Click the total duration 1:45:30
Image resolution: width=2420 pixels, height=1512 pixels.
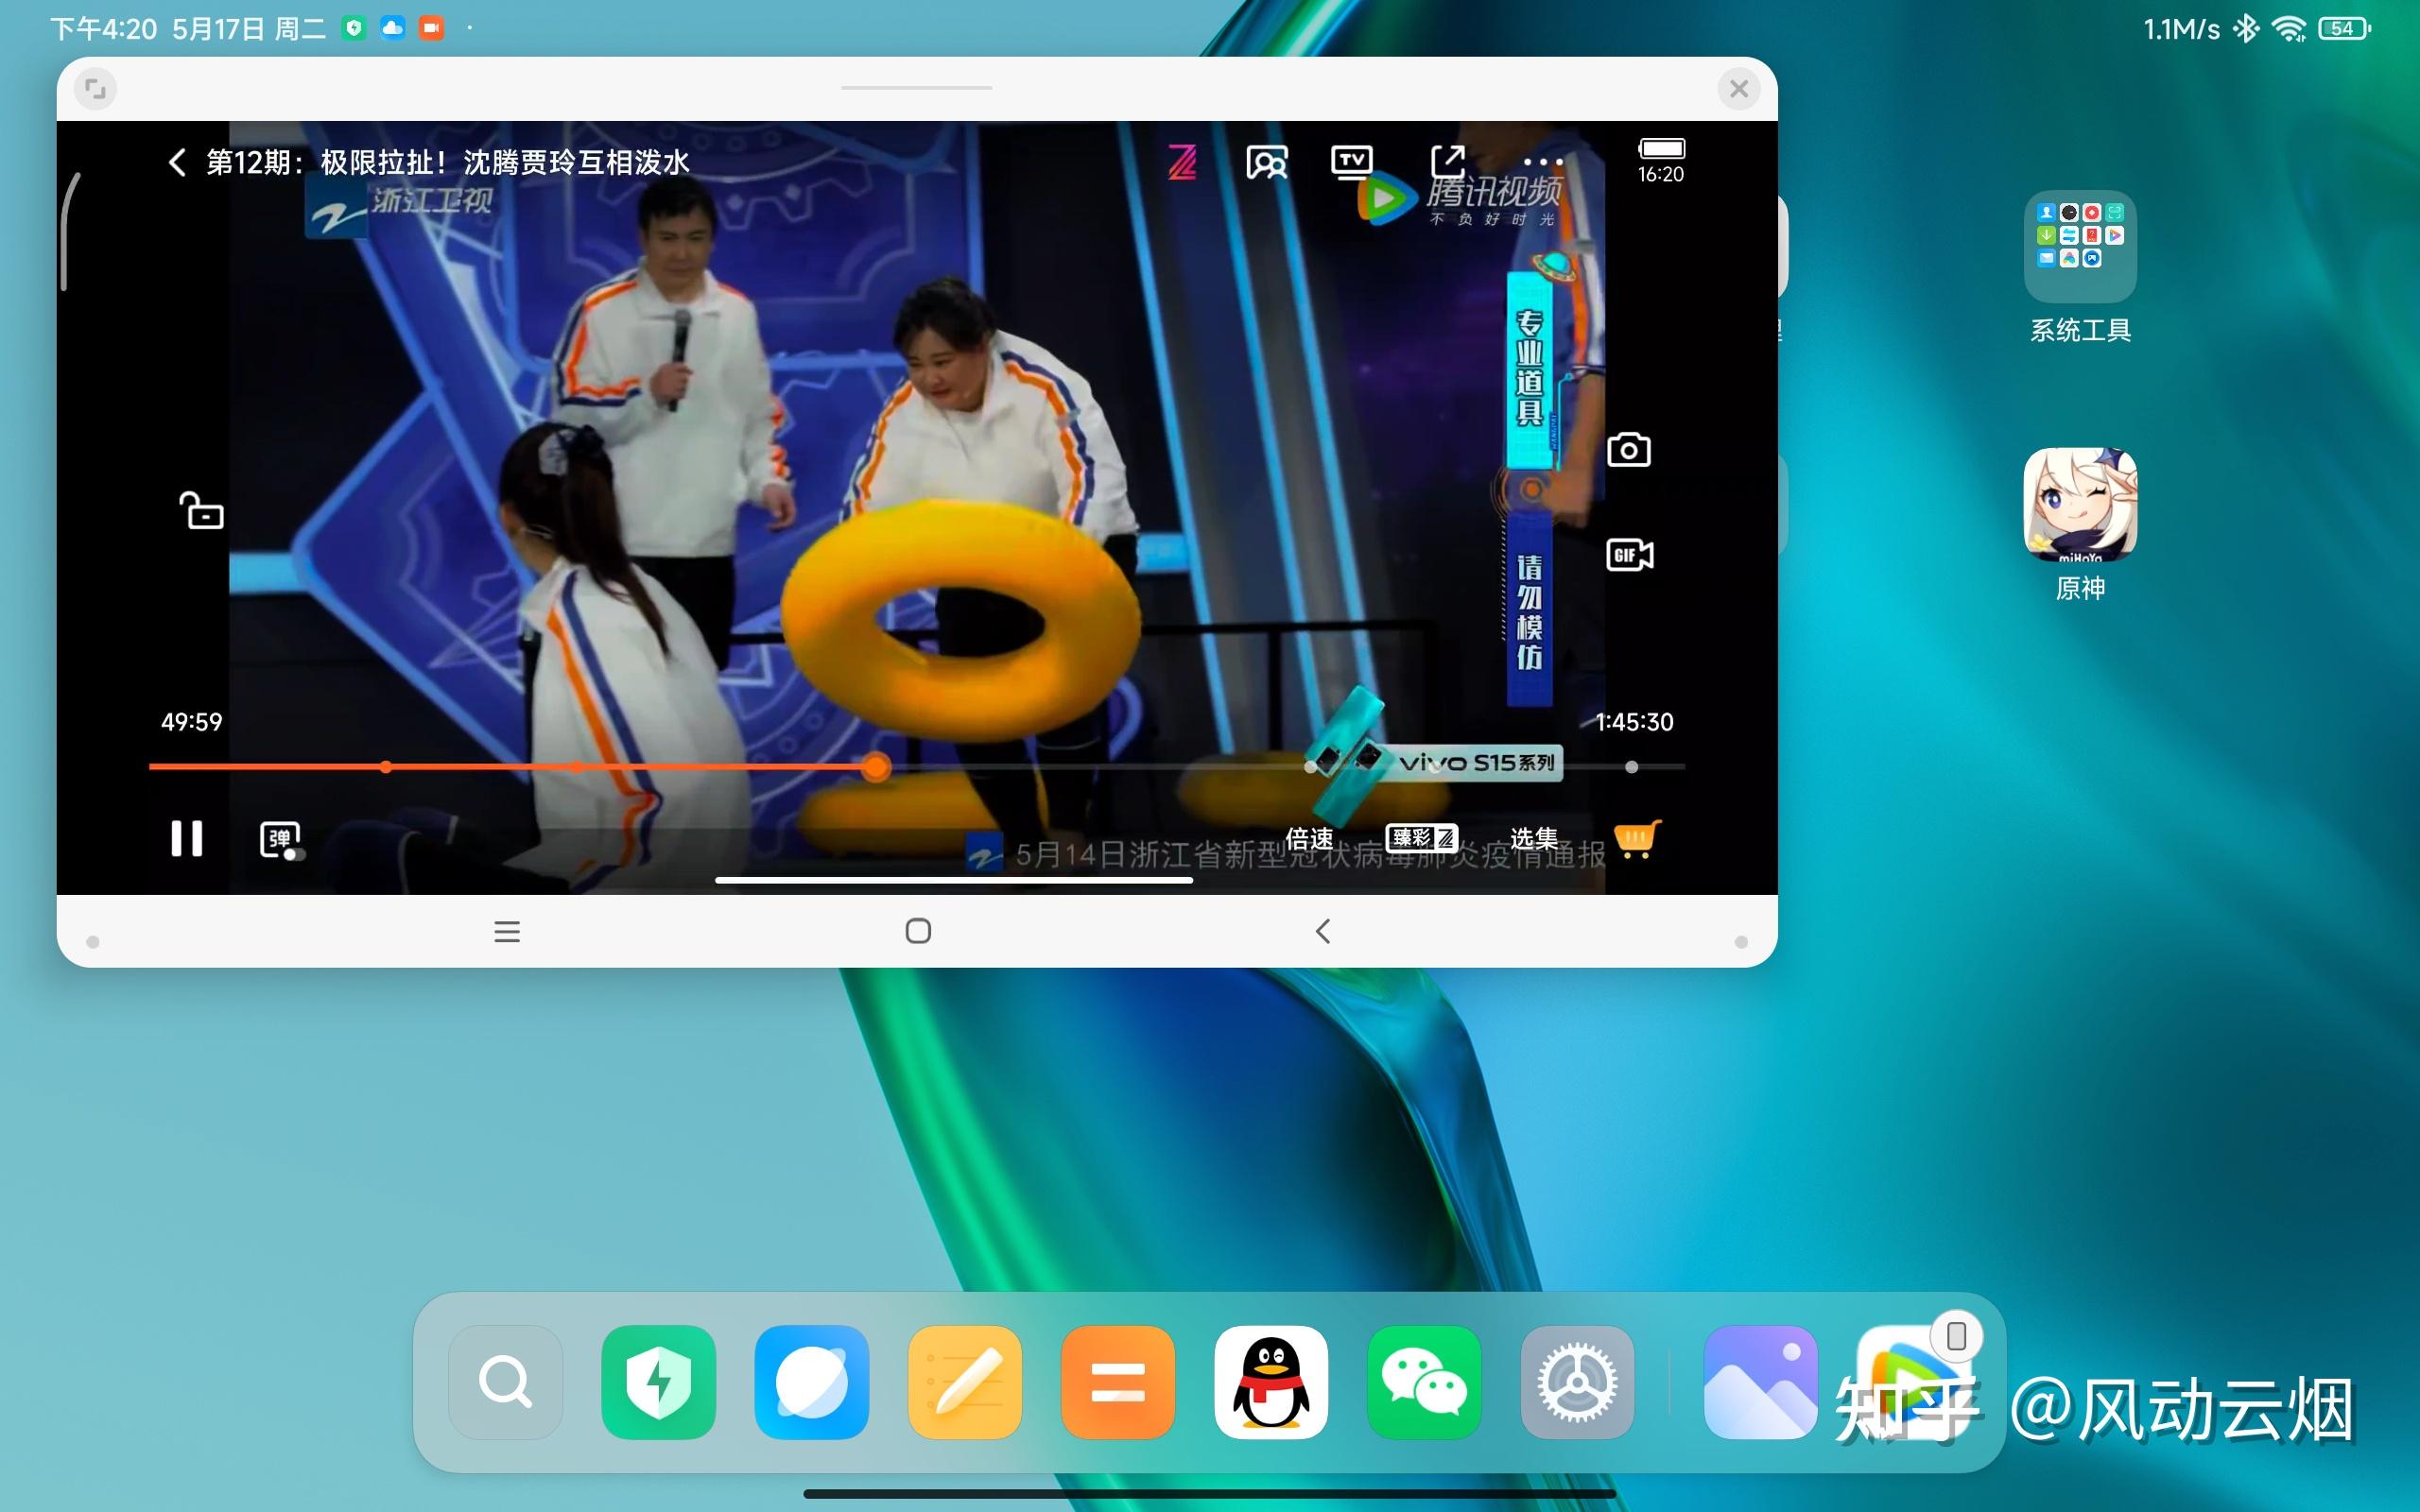point(1634,722)
